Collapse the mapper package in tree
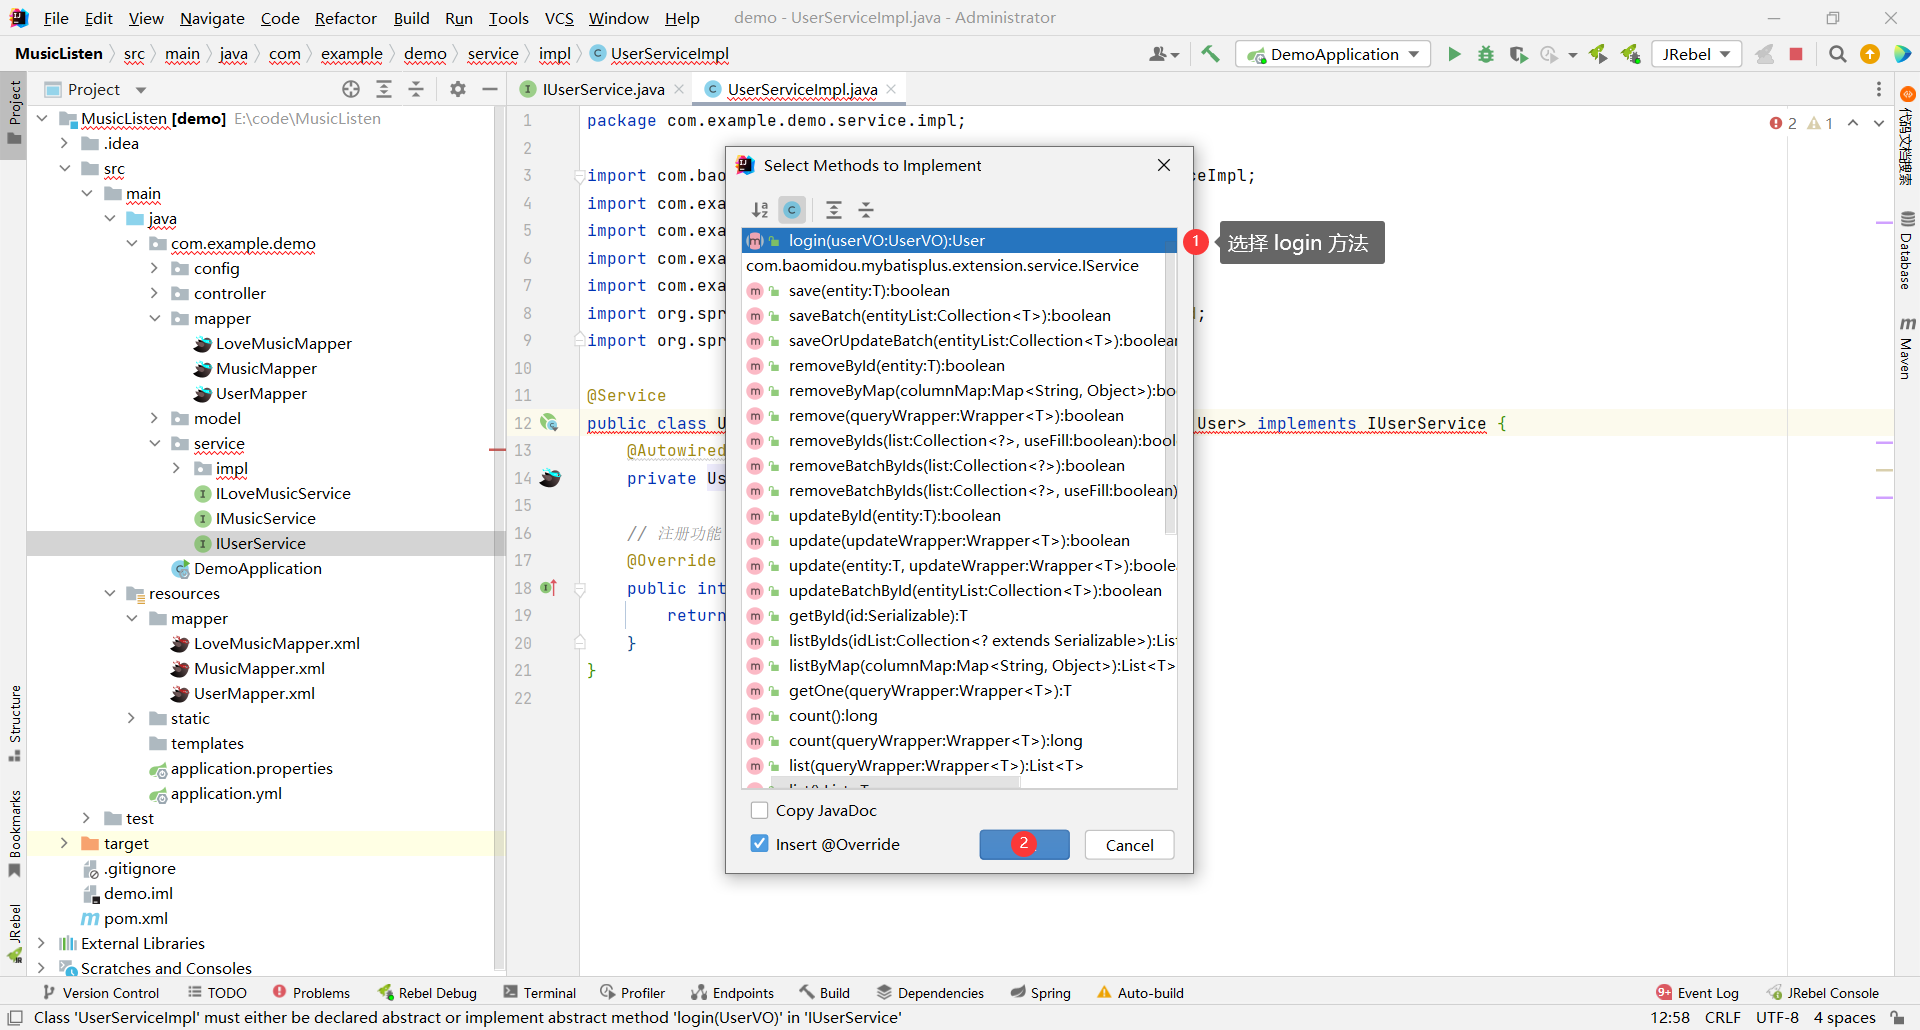The height and width of the screenshot is (1030, 1920). (x=154, y=319)
